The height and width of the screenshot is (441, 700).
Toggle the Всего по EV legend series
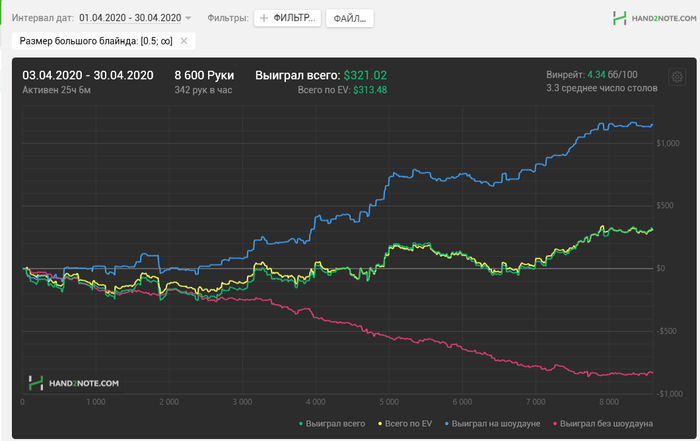click(x=405, y=424)
